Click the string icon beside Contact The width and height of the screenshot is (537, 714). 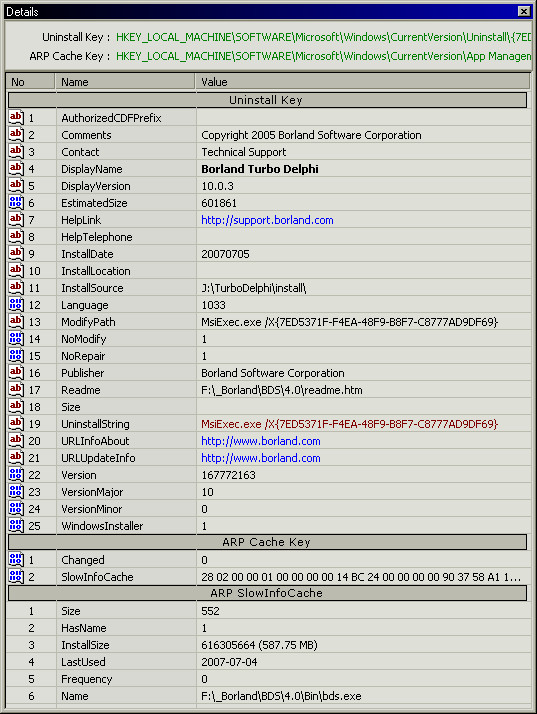click(16, 151)
